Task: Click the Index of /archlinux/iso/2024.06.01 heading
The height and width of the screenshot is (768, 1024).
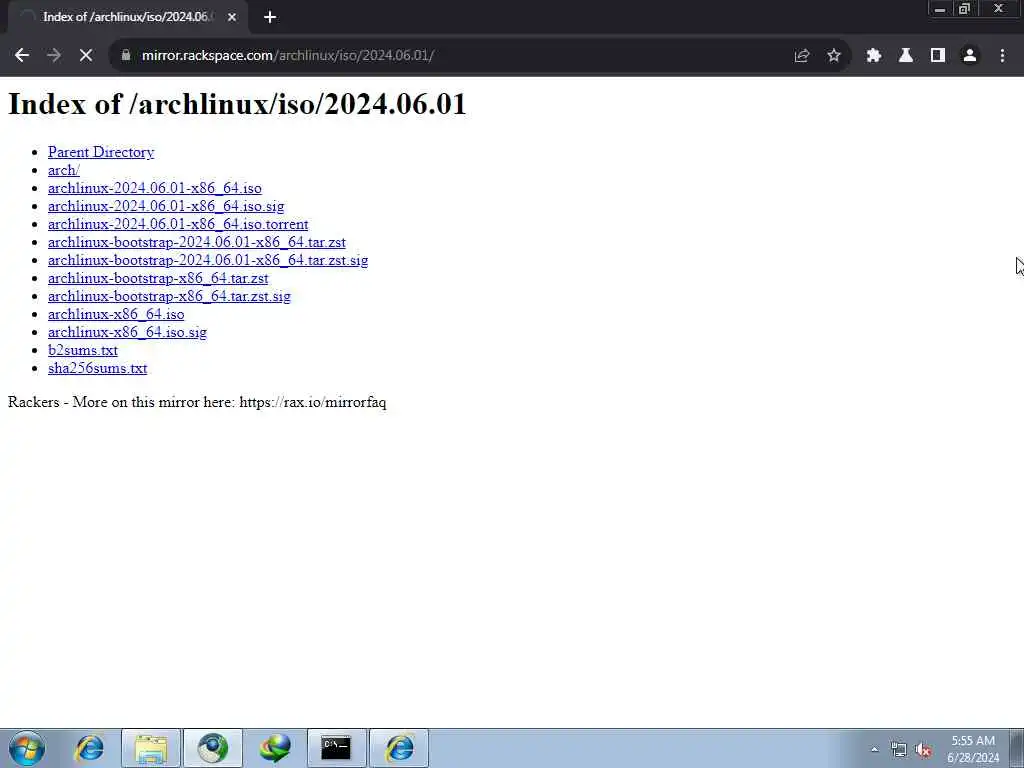Action: (237, 104)
